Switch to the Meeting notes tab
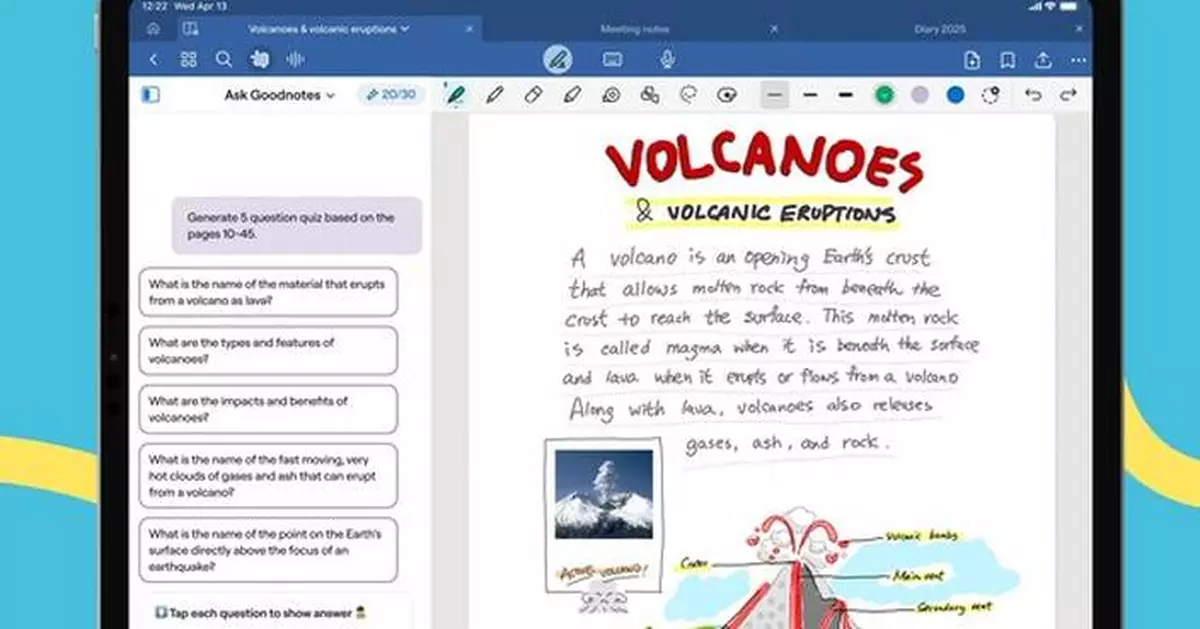Screen dimensions: 1200x629 point(635,29)
